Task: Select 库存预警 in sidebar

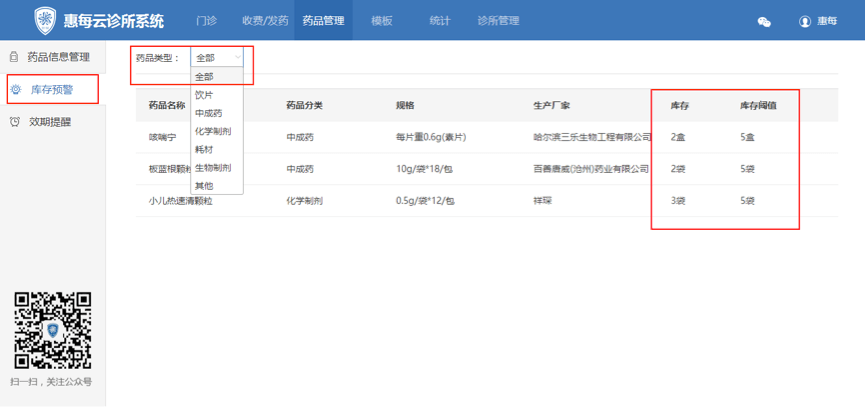Action: coord(51,90)
